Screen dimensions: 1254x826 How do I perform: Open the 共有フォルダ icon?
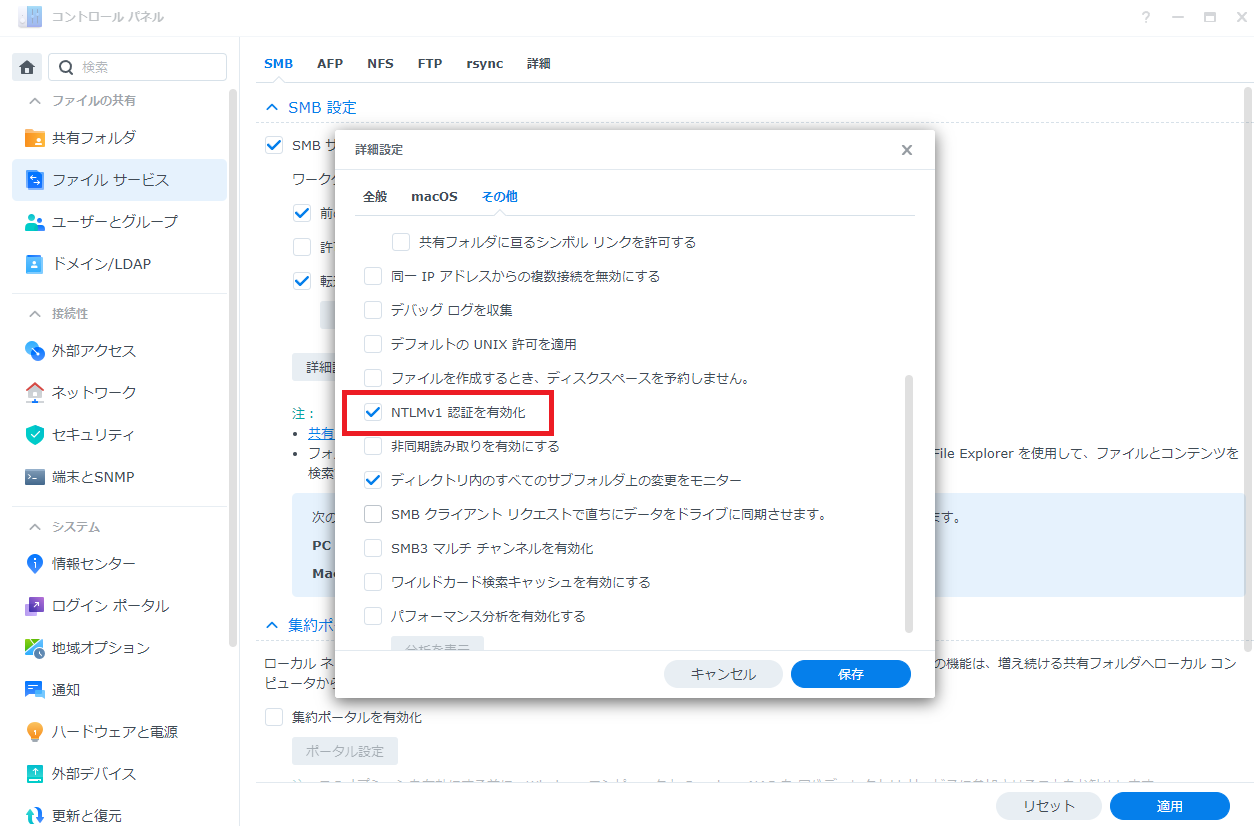click(35, 138)
